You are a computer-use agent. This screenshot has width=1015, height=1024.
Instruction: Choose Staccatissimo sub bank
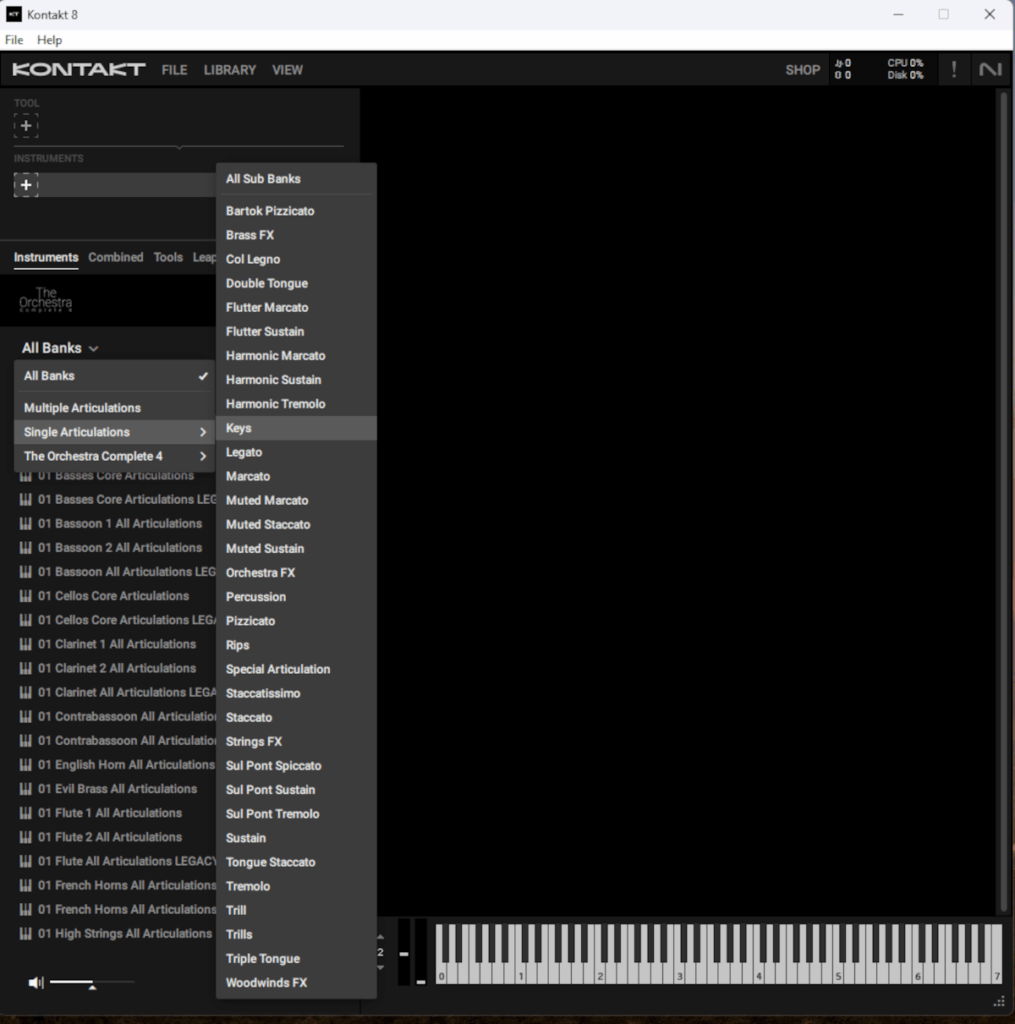click(296, 694)
